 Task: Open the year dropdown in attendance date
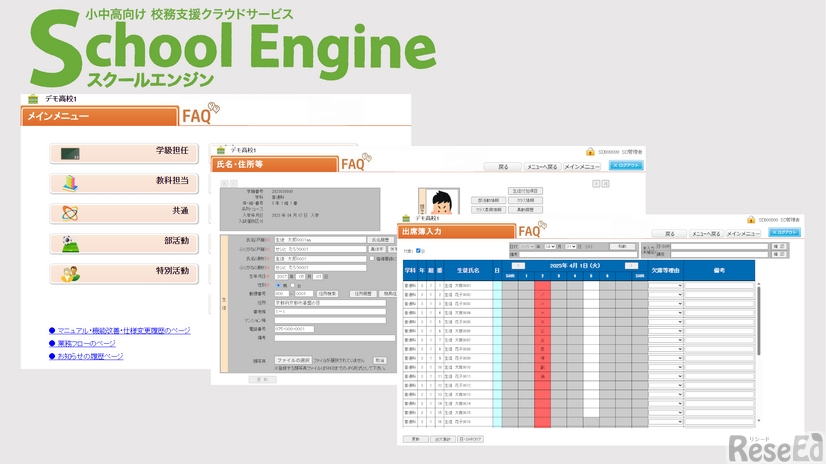point(527,246)
